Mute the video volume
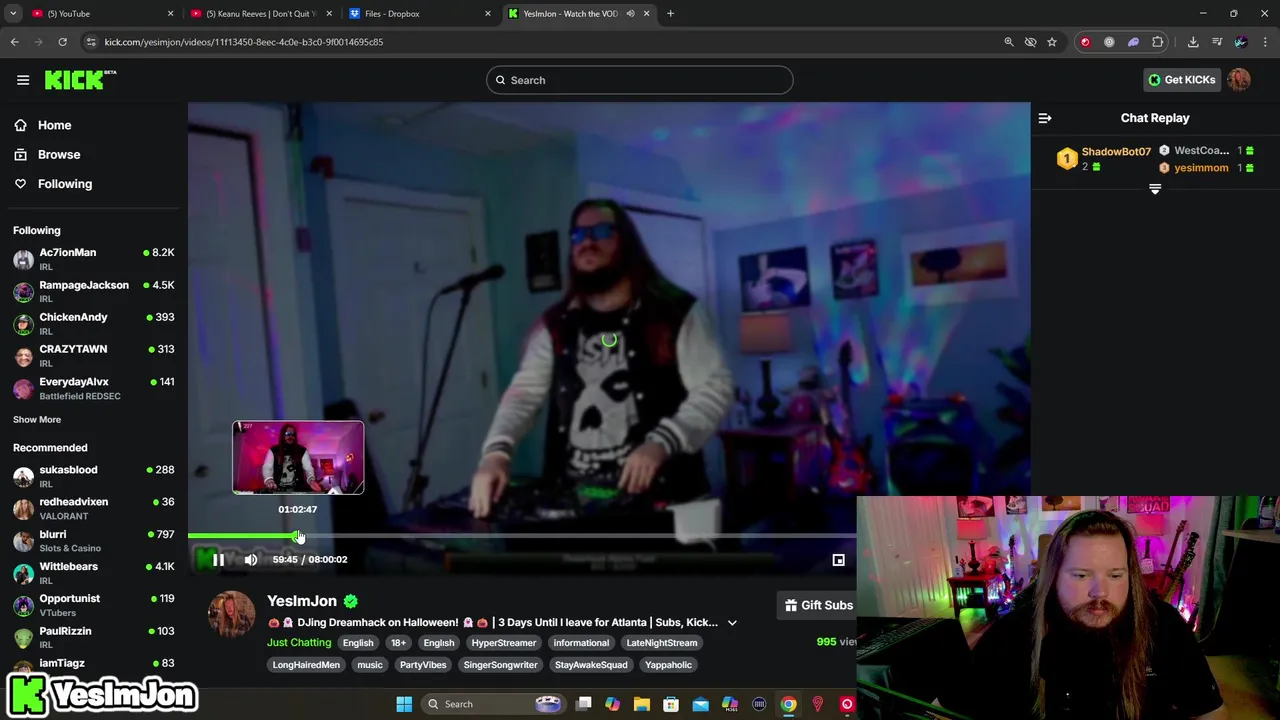The image size is (1280, 720). pyautogui.click(x=251, y=560)
